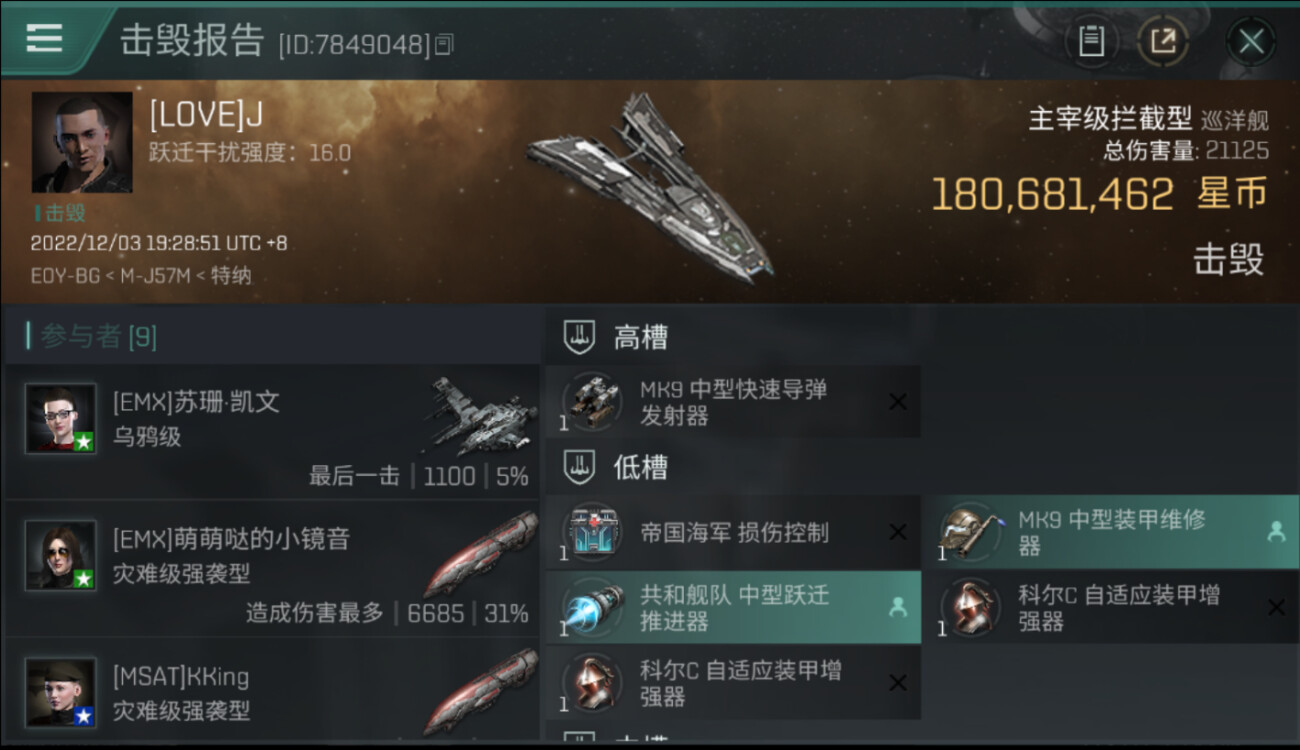
Task: Open the hamburger menu icon
Action: point(44,38)
